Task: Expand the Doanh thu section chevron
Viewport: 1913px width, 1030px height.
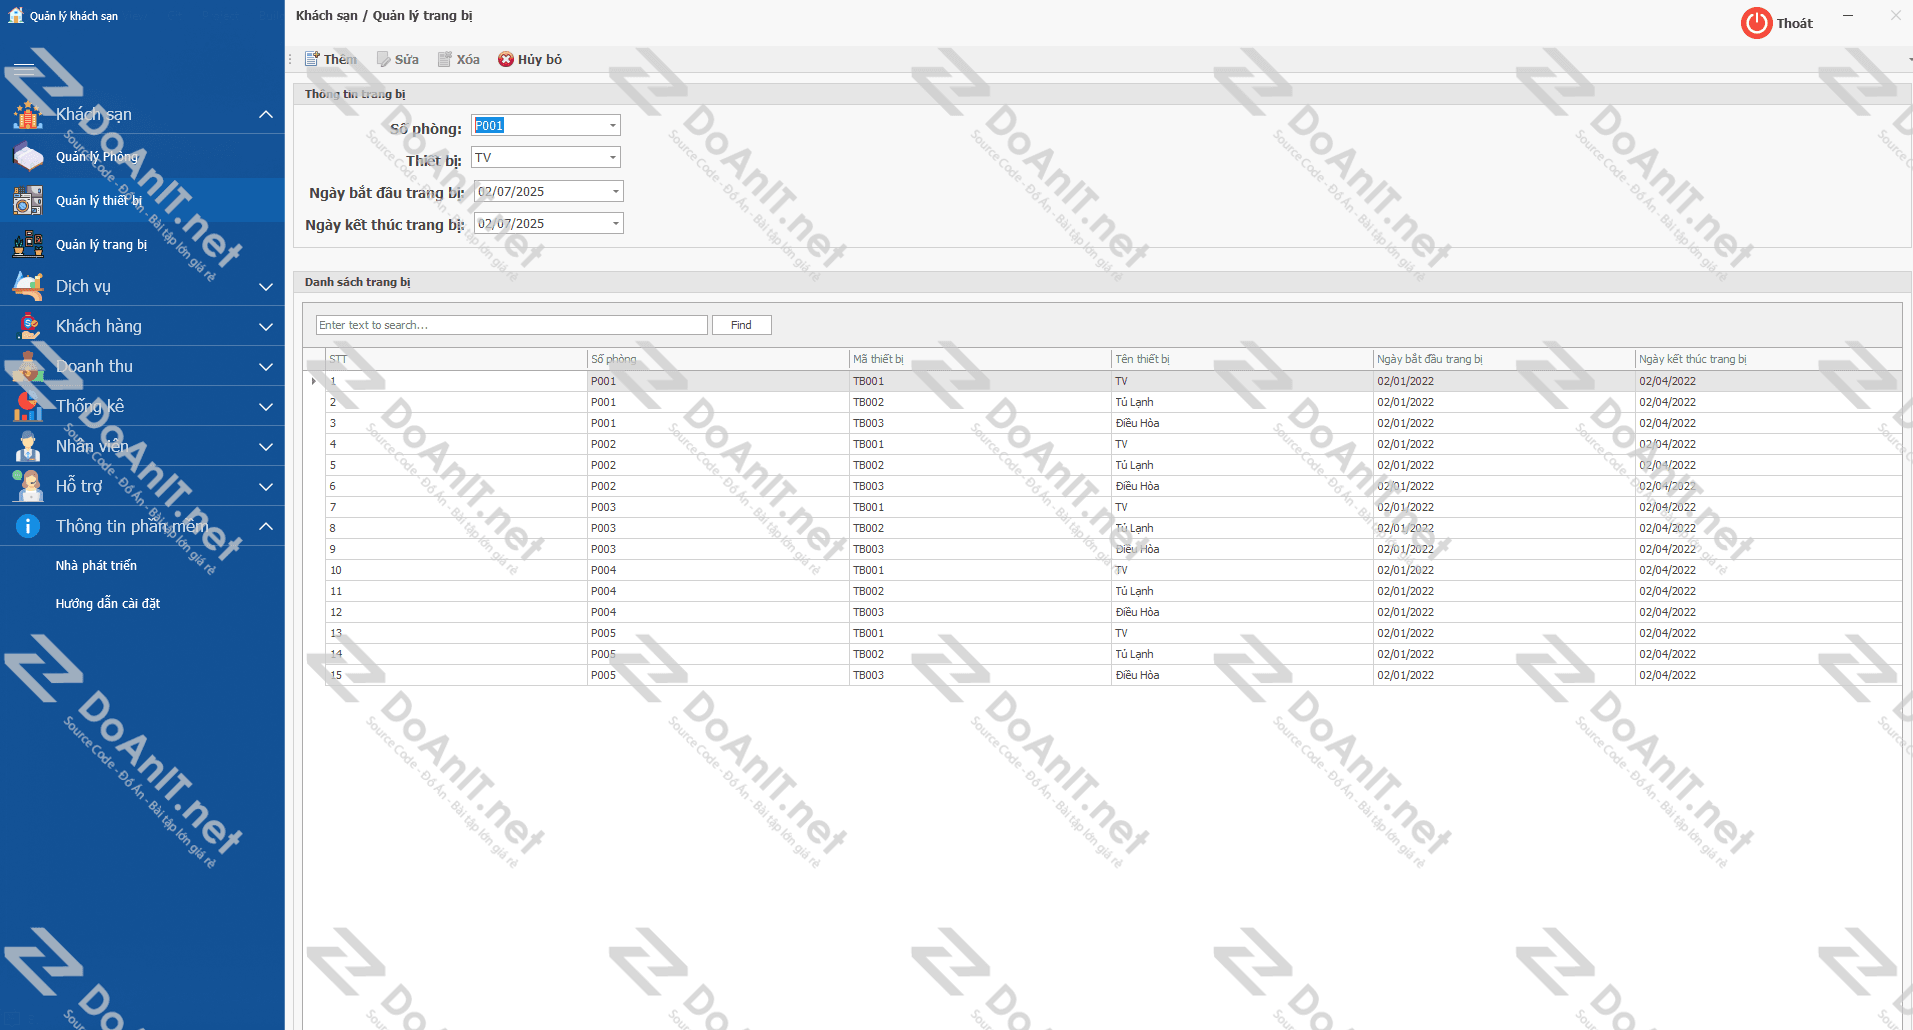Action: (x=266, y=367)
